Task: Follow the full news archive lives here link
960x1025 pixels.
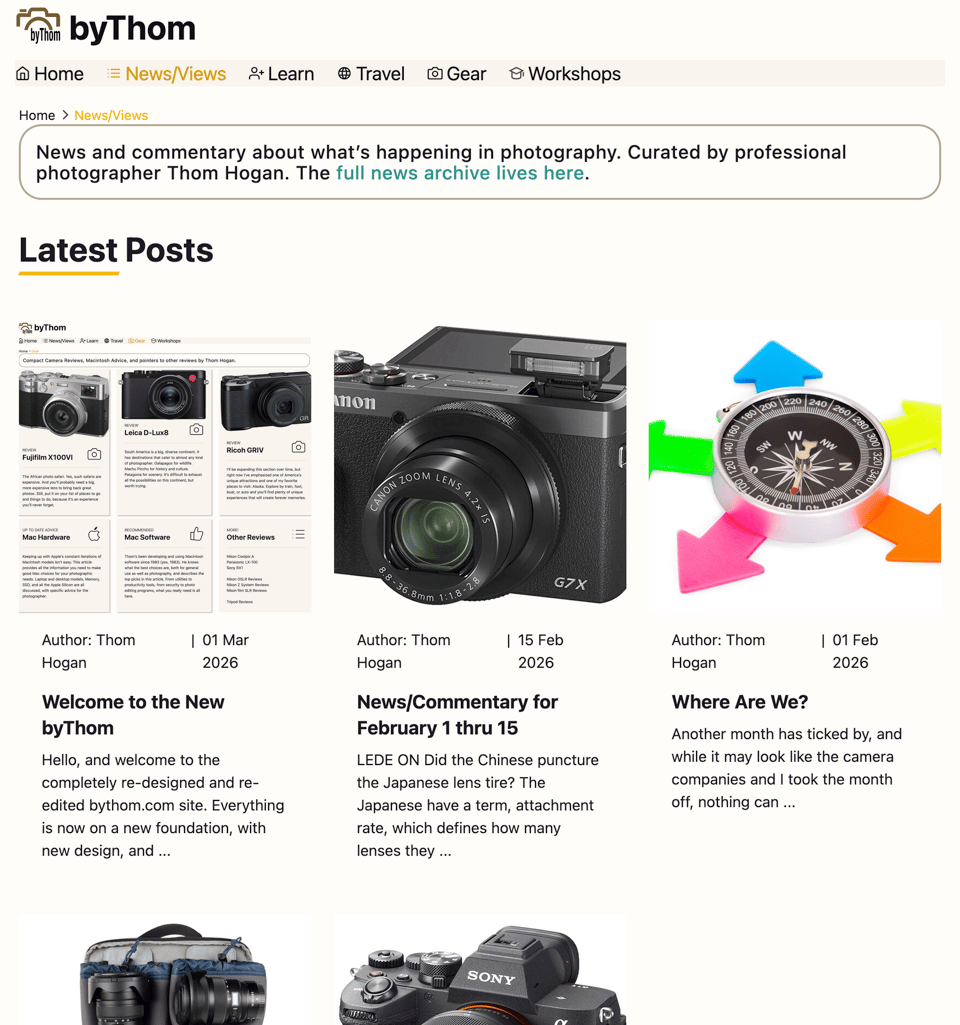Action: click(460, 173)
